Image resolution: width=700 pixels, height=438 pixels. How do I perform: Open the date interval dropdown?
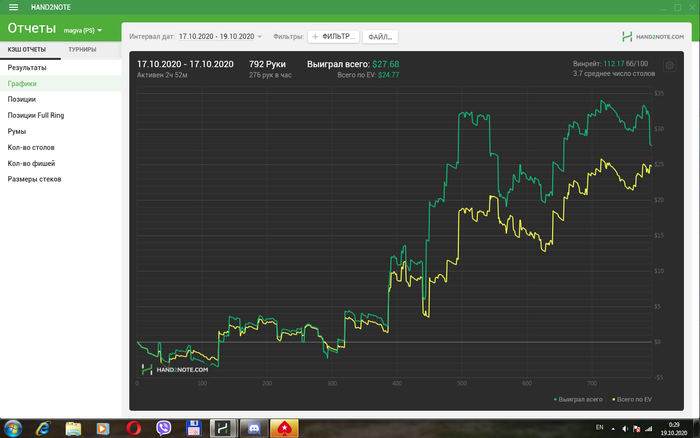(220, 37)
